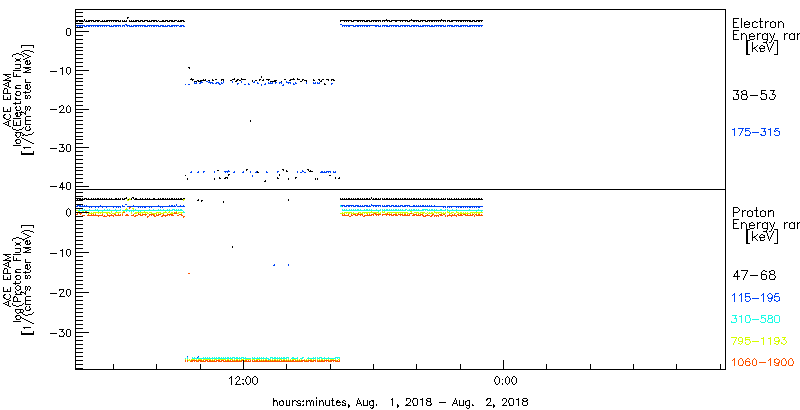
Task: Click the 12:00 time axis label
Action: (243, 380)
